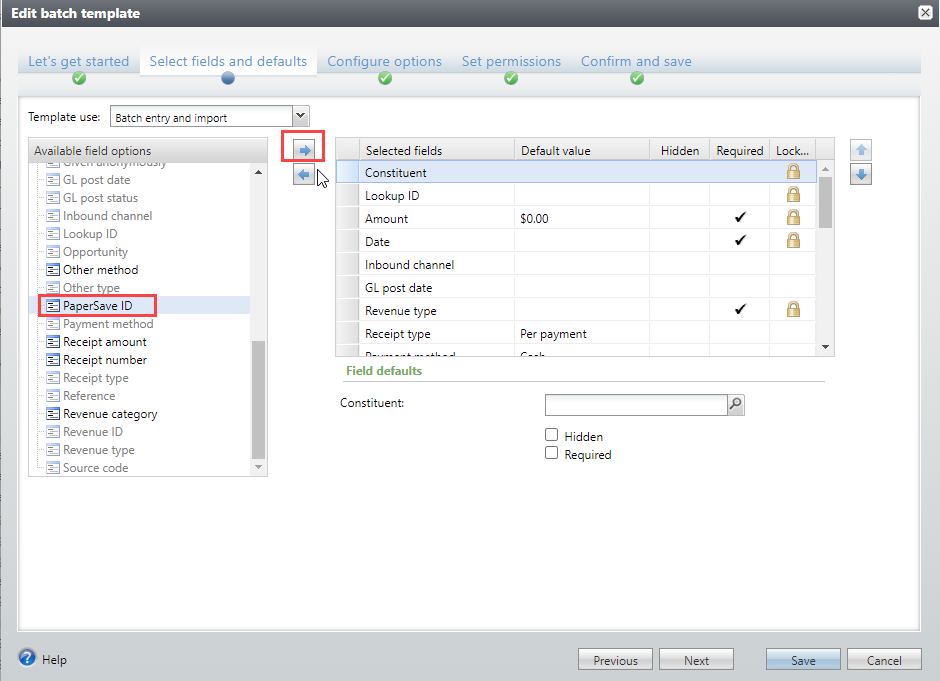Enable the Hidden checkbox

[551, 435]
